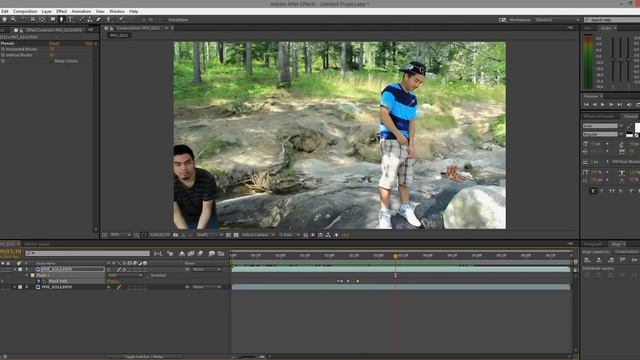640x360 pixels.
Task: Click All Caps button in Character panel
Action: (611, 191)
